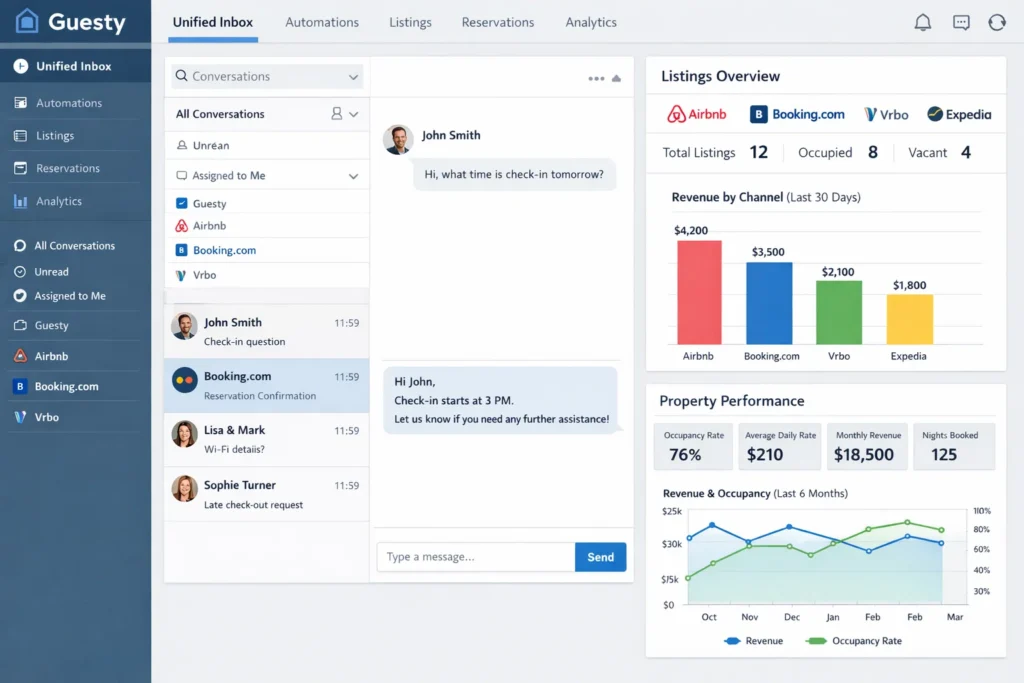Open the messages bubble icon in top bar
This screenshot has height=683, width=1024.
pos(960,21)
